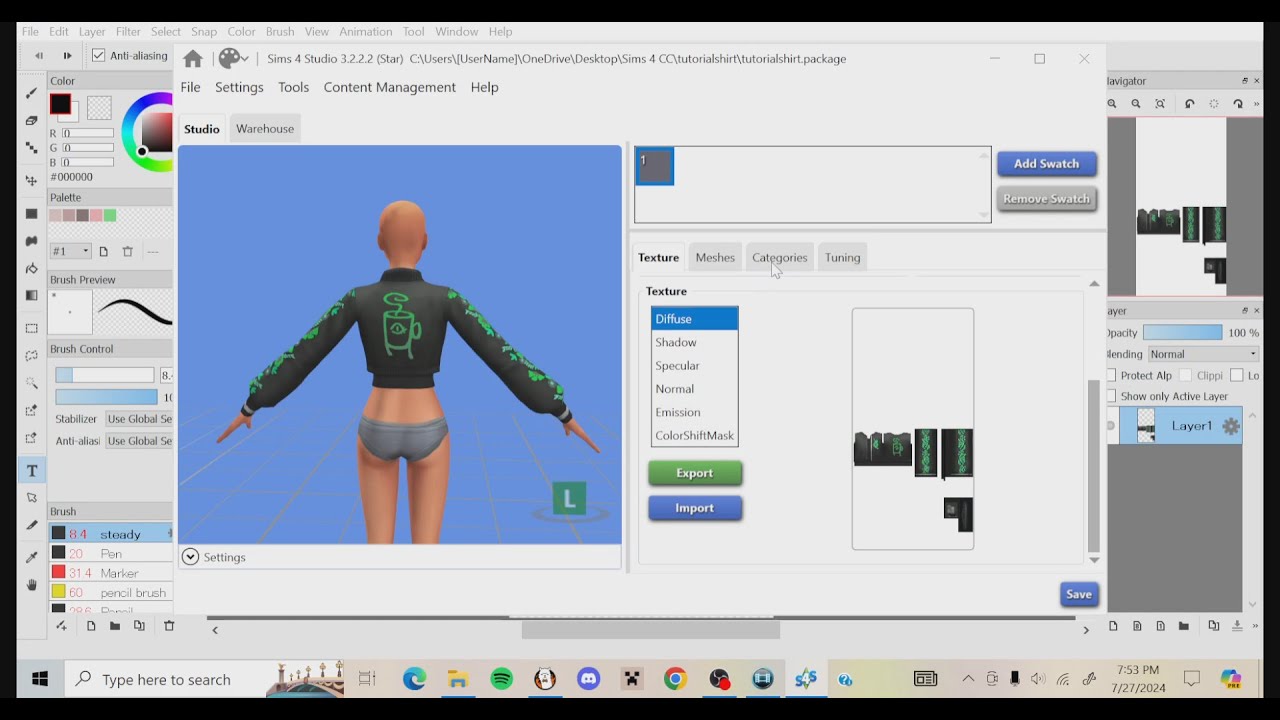Click the Save button
The height and width of the screenshot is (720, 1280).
click(1078, 594)
